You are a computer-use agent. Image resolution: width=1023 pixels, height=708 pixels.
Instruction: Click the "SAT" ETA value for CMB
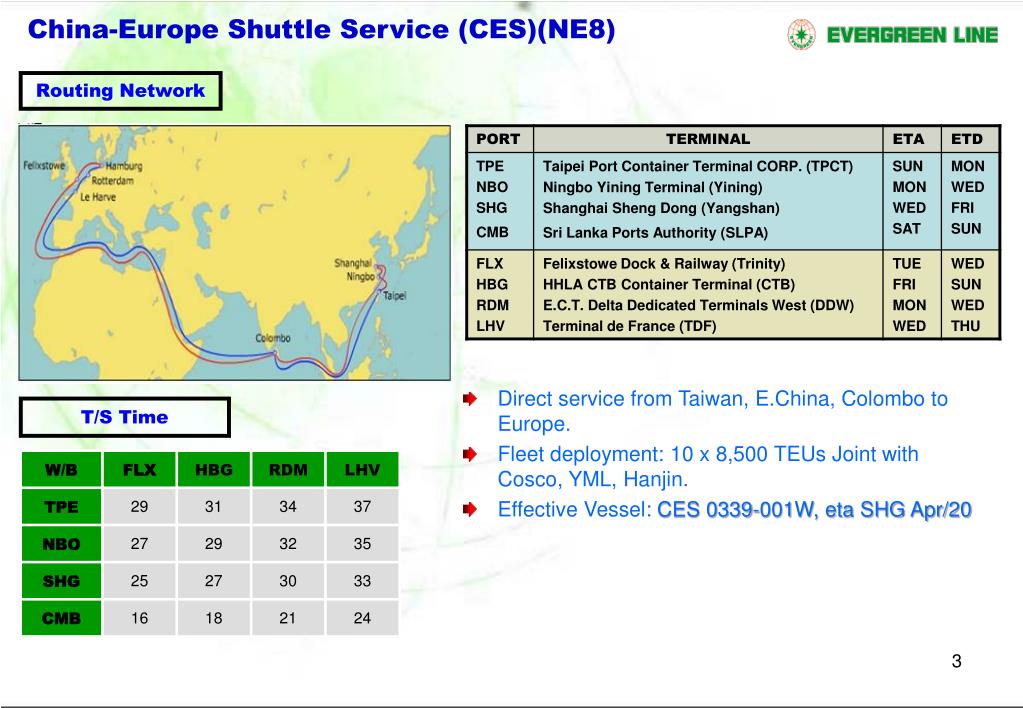[x=906, y=229]
